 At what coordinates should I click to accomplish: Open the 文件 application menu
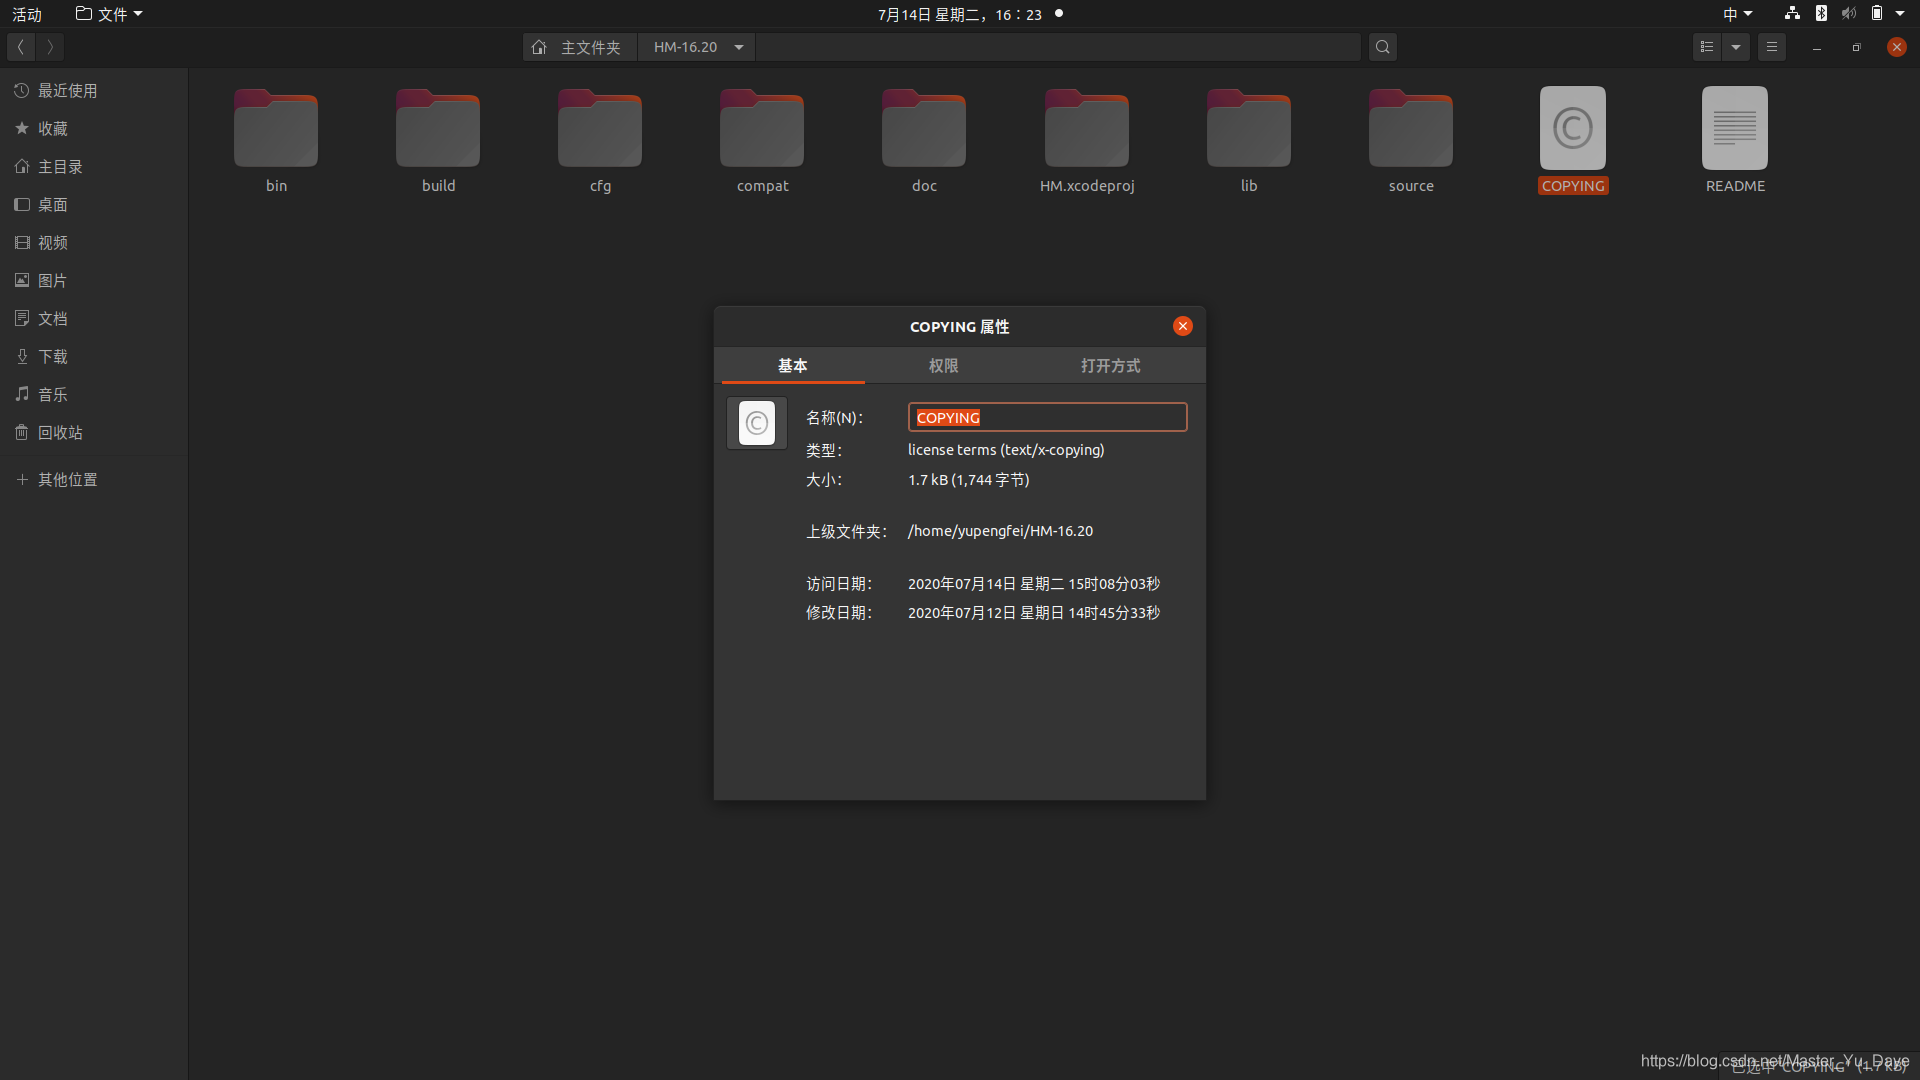pyautogui.click(x=109, y=14)
